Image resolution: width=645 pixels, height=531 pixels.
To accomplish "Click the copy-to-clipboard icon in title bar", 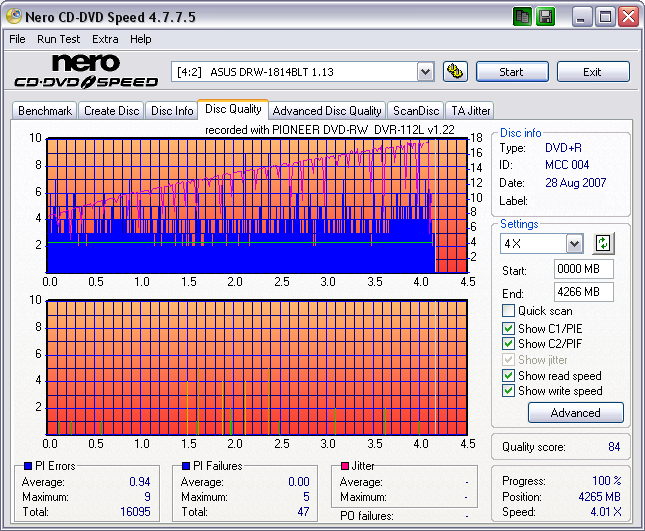I will tap(523, 17).
